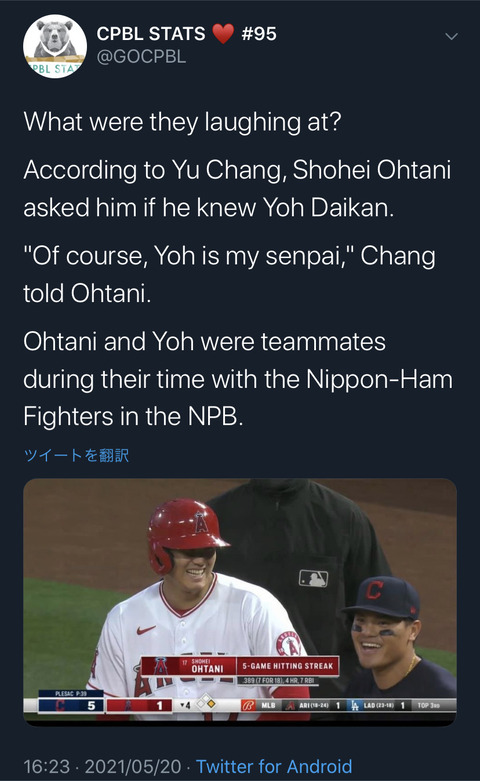Click the Nike swoosh on jersey
Viewport: 480px width, 781px height.
click(146, 630)
